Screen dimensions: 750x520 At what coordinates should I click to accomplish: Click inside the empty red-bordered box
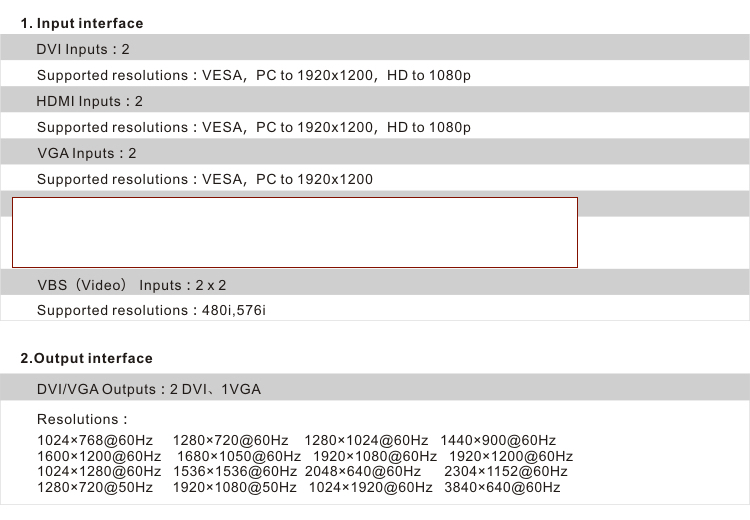(x=295, y=232)
